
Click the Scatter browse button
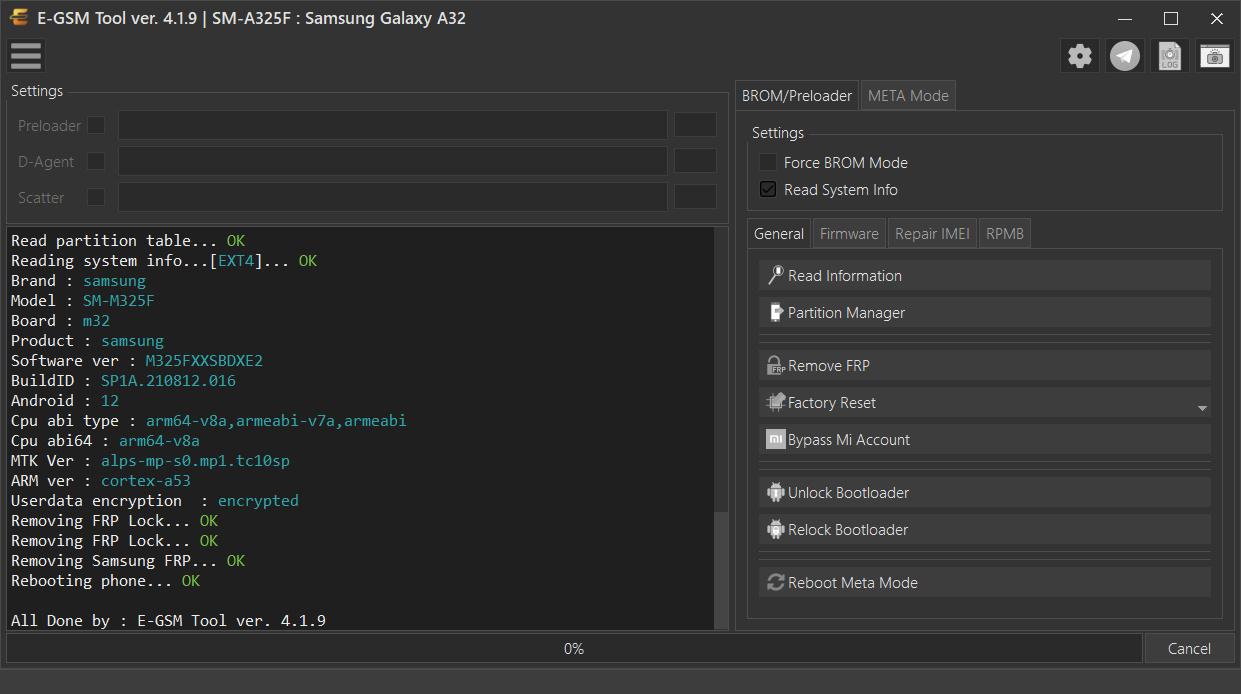695,197
